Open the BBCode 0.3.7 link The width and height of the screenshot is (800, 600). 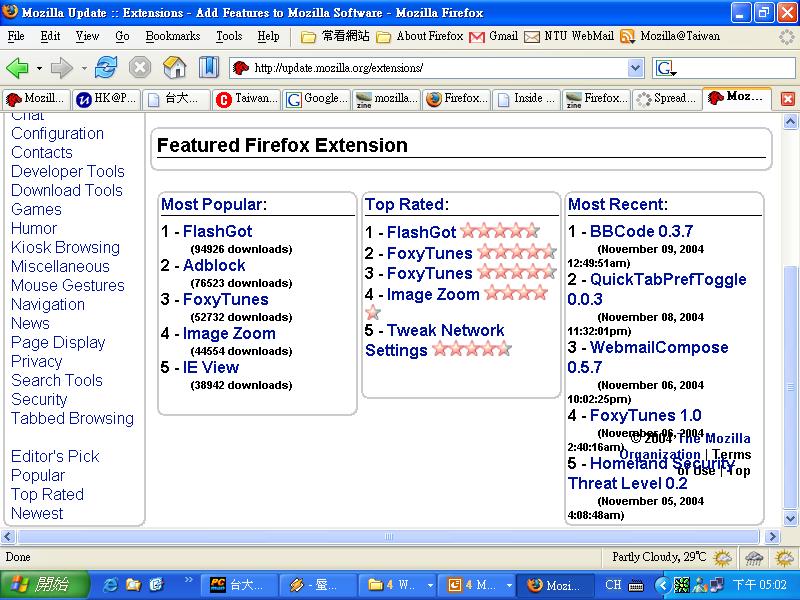(x=641, y=231)
